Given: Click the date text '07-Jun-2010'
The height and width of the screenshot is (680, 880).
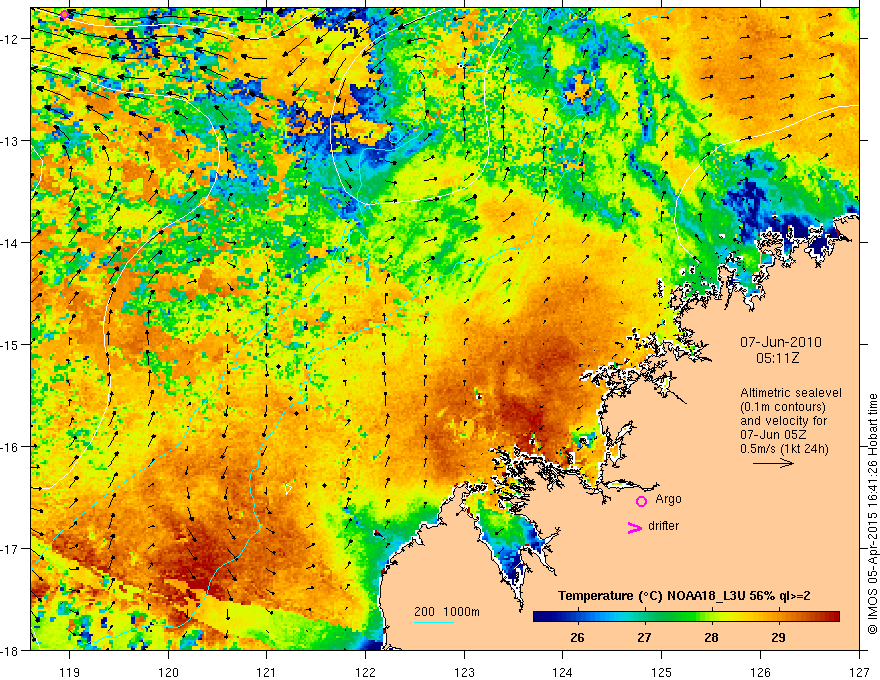Looking at the screenshot, I should point(781,342).
